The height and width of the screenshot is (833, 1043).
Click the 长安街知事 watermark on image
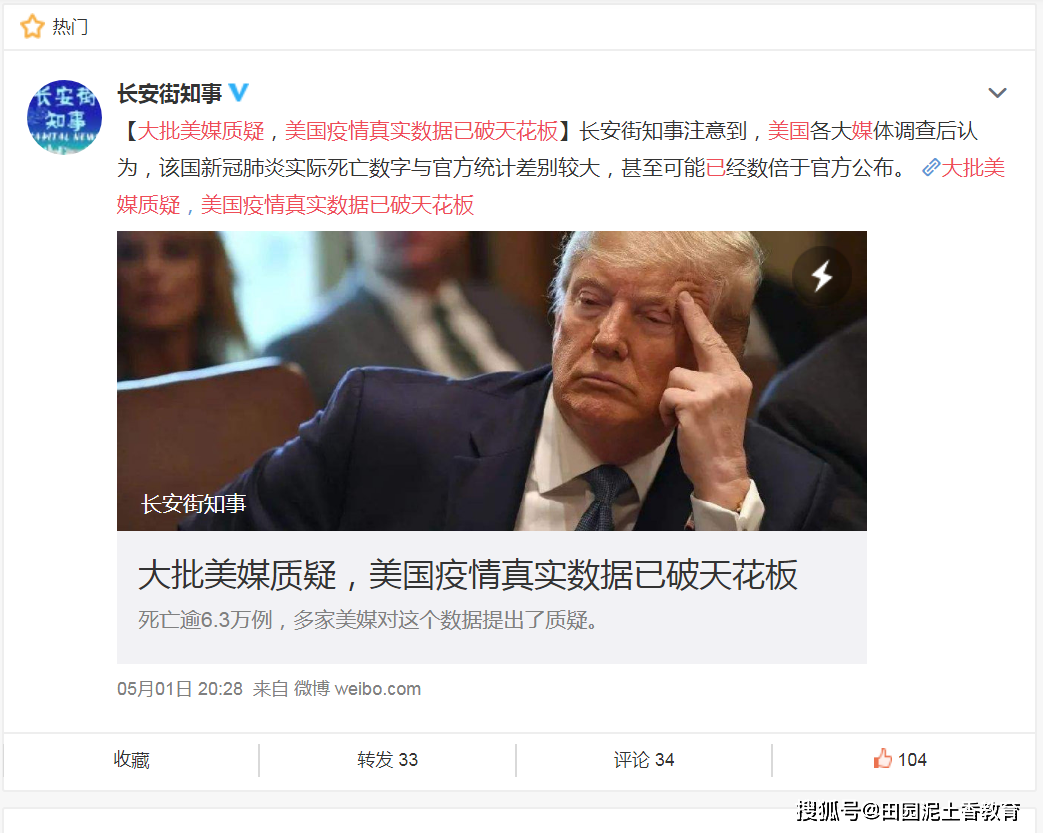[194, 504]
